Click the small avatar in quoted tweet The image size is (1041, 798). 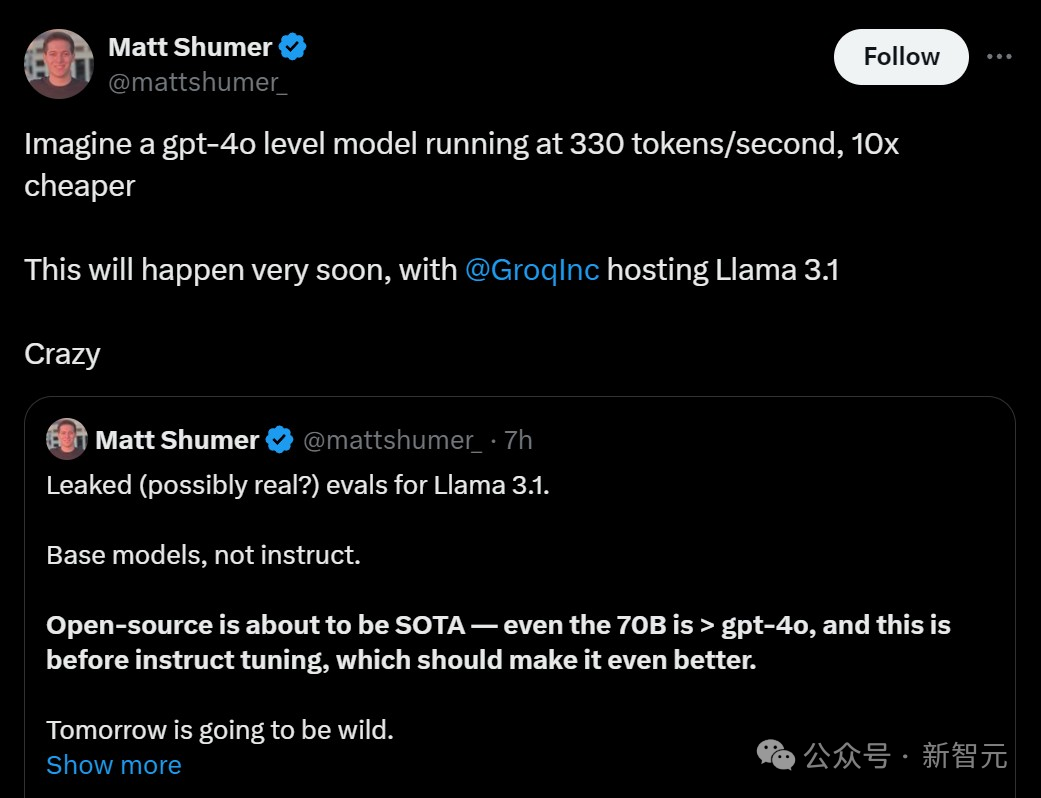(67, 439)
